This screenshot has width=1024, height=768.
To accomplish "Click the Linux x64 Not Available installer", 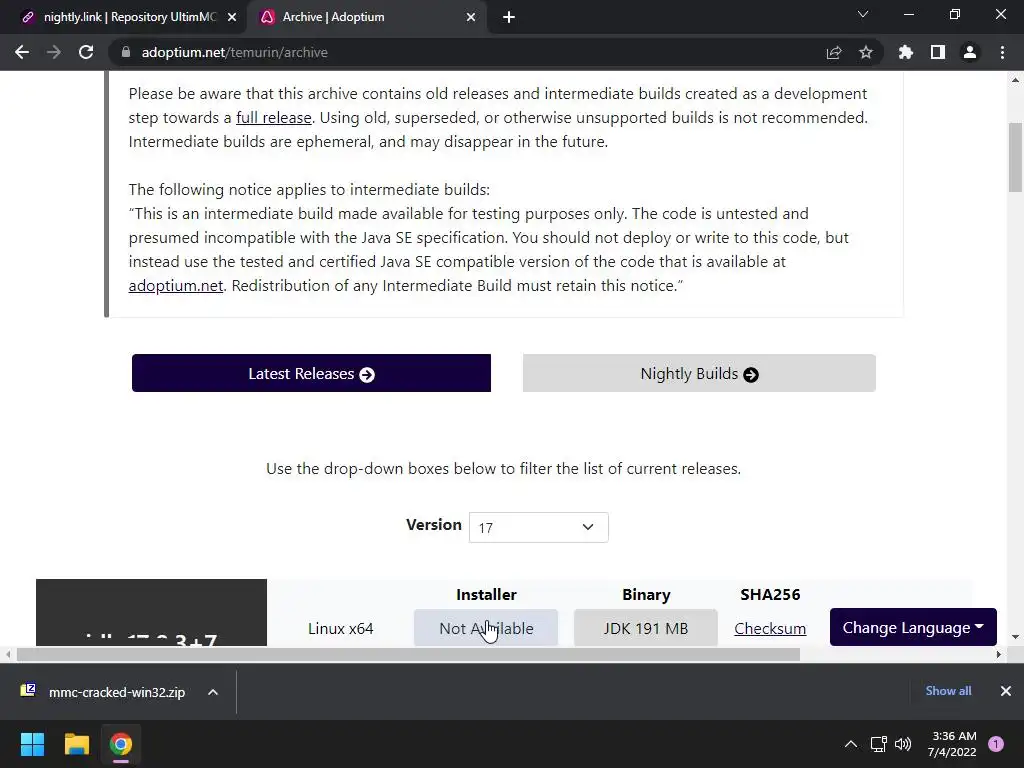I will pos(486,628).
